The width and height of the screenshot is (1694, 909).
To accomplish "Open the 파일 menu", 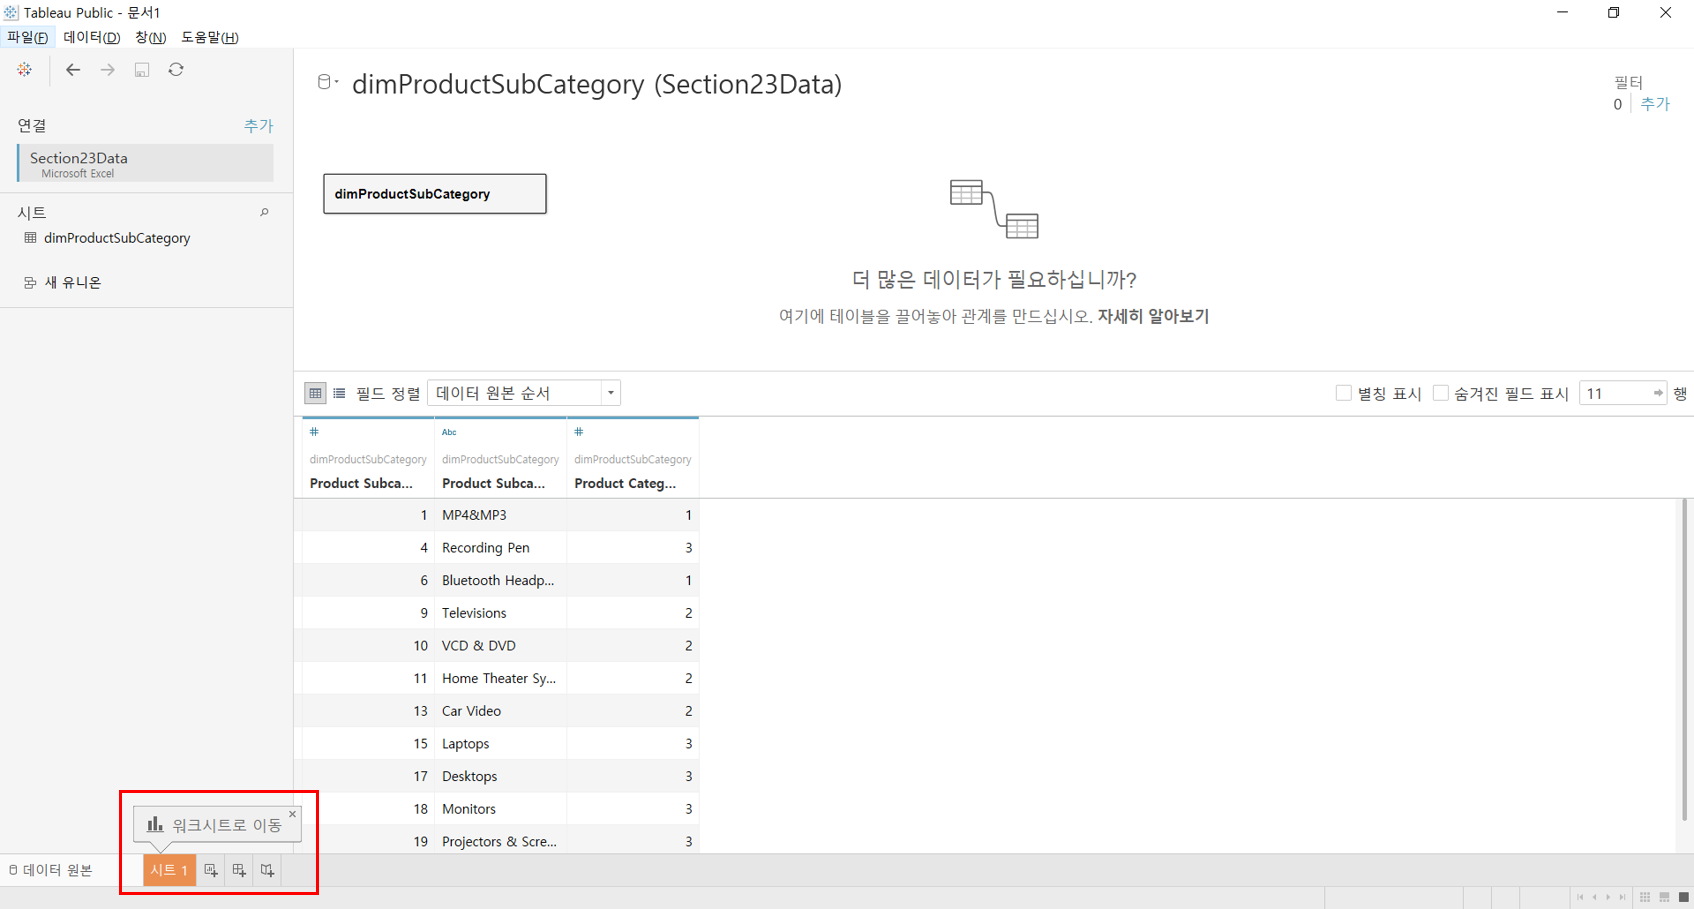I will point(27,37).
